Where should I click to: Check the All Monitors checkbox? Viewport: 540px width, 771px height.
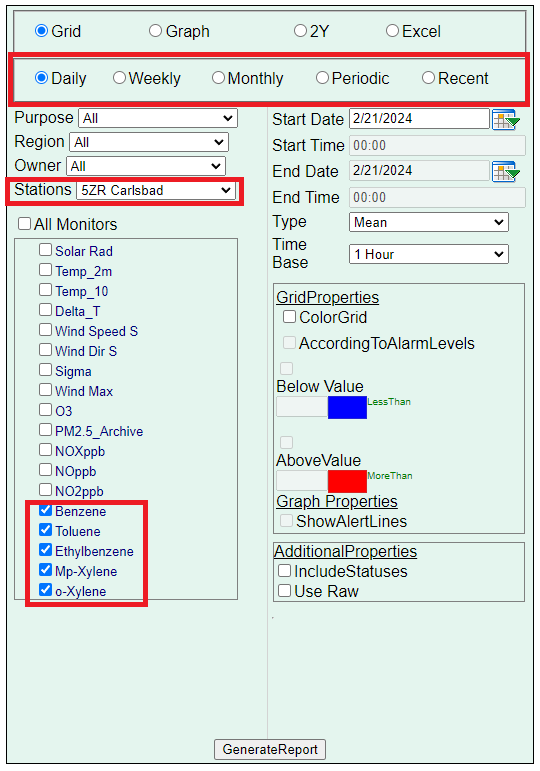(24, 224)
